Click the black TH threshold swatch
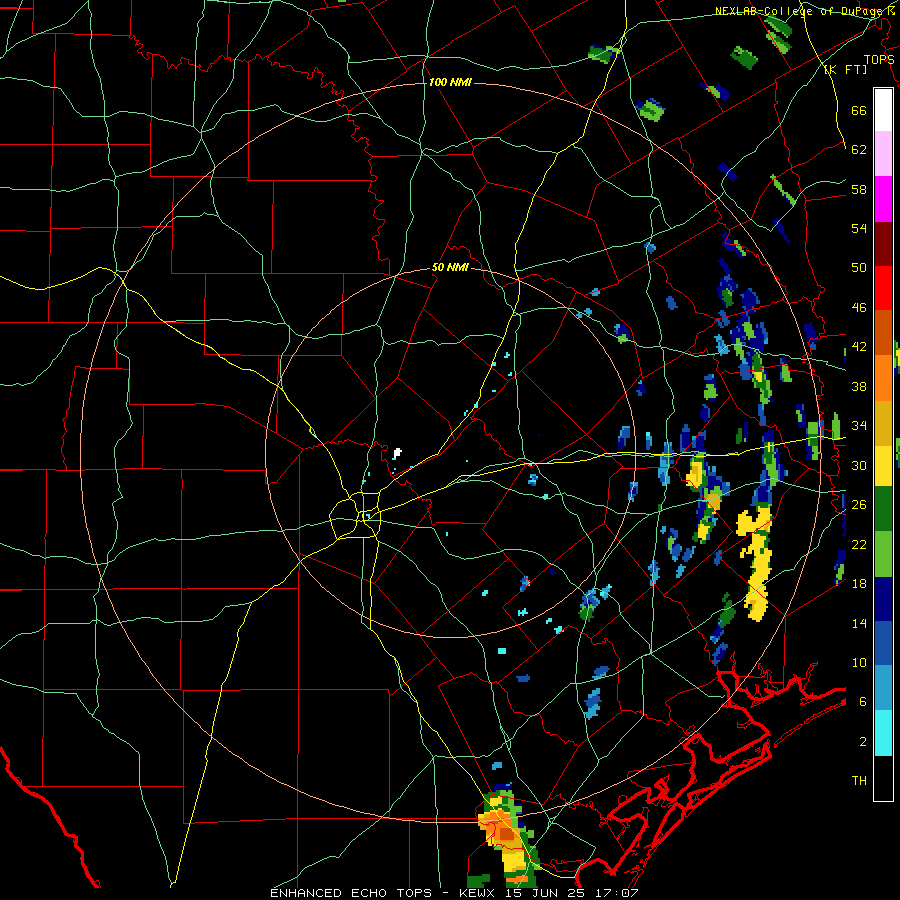This screenshot has width=900, height=900. coord(883,778)
